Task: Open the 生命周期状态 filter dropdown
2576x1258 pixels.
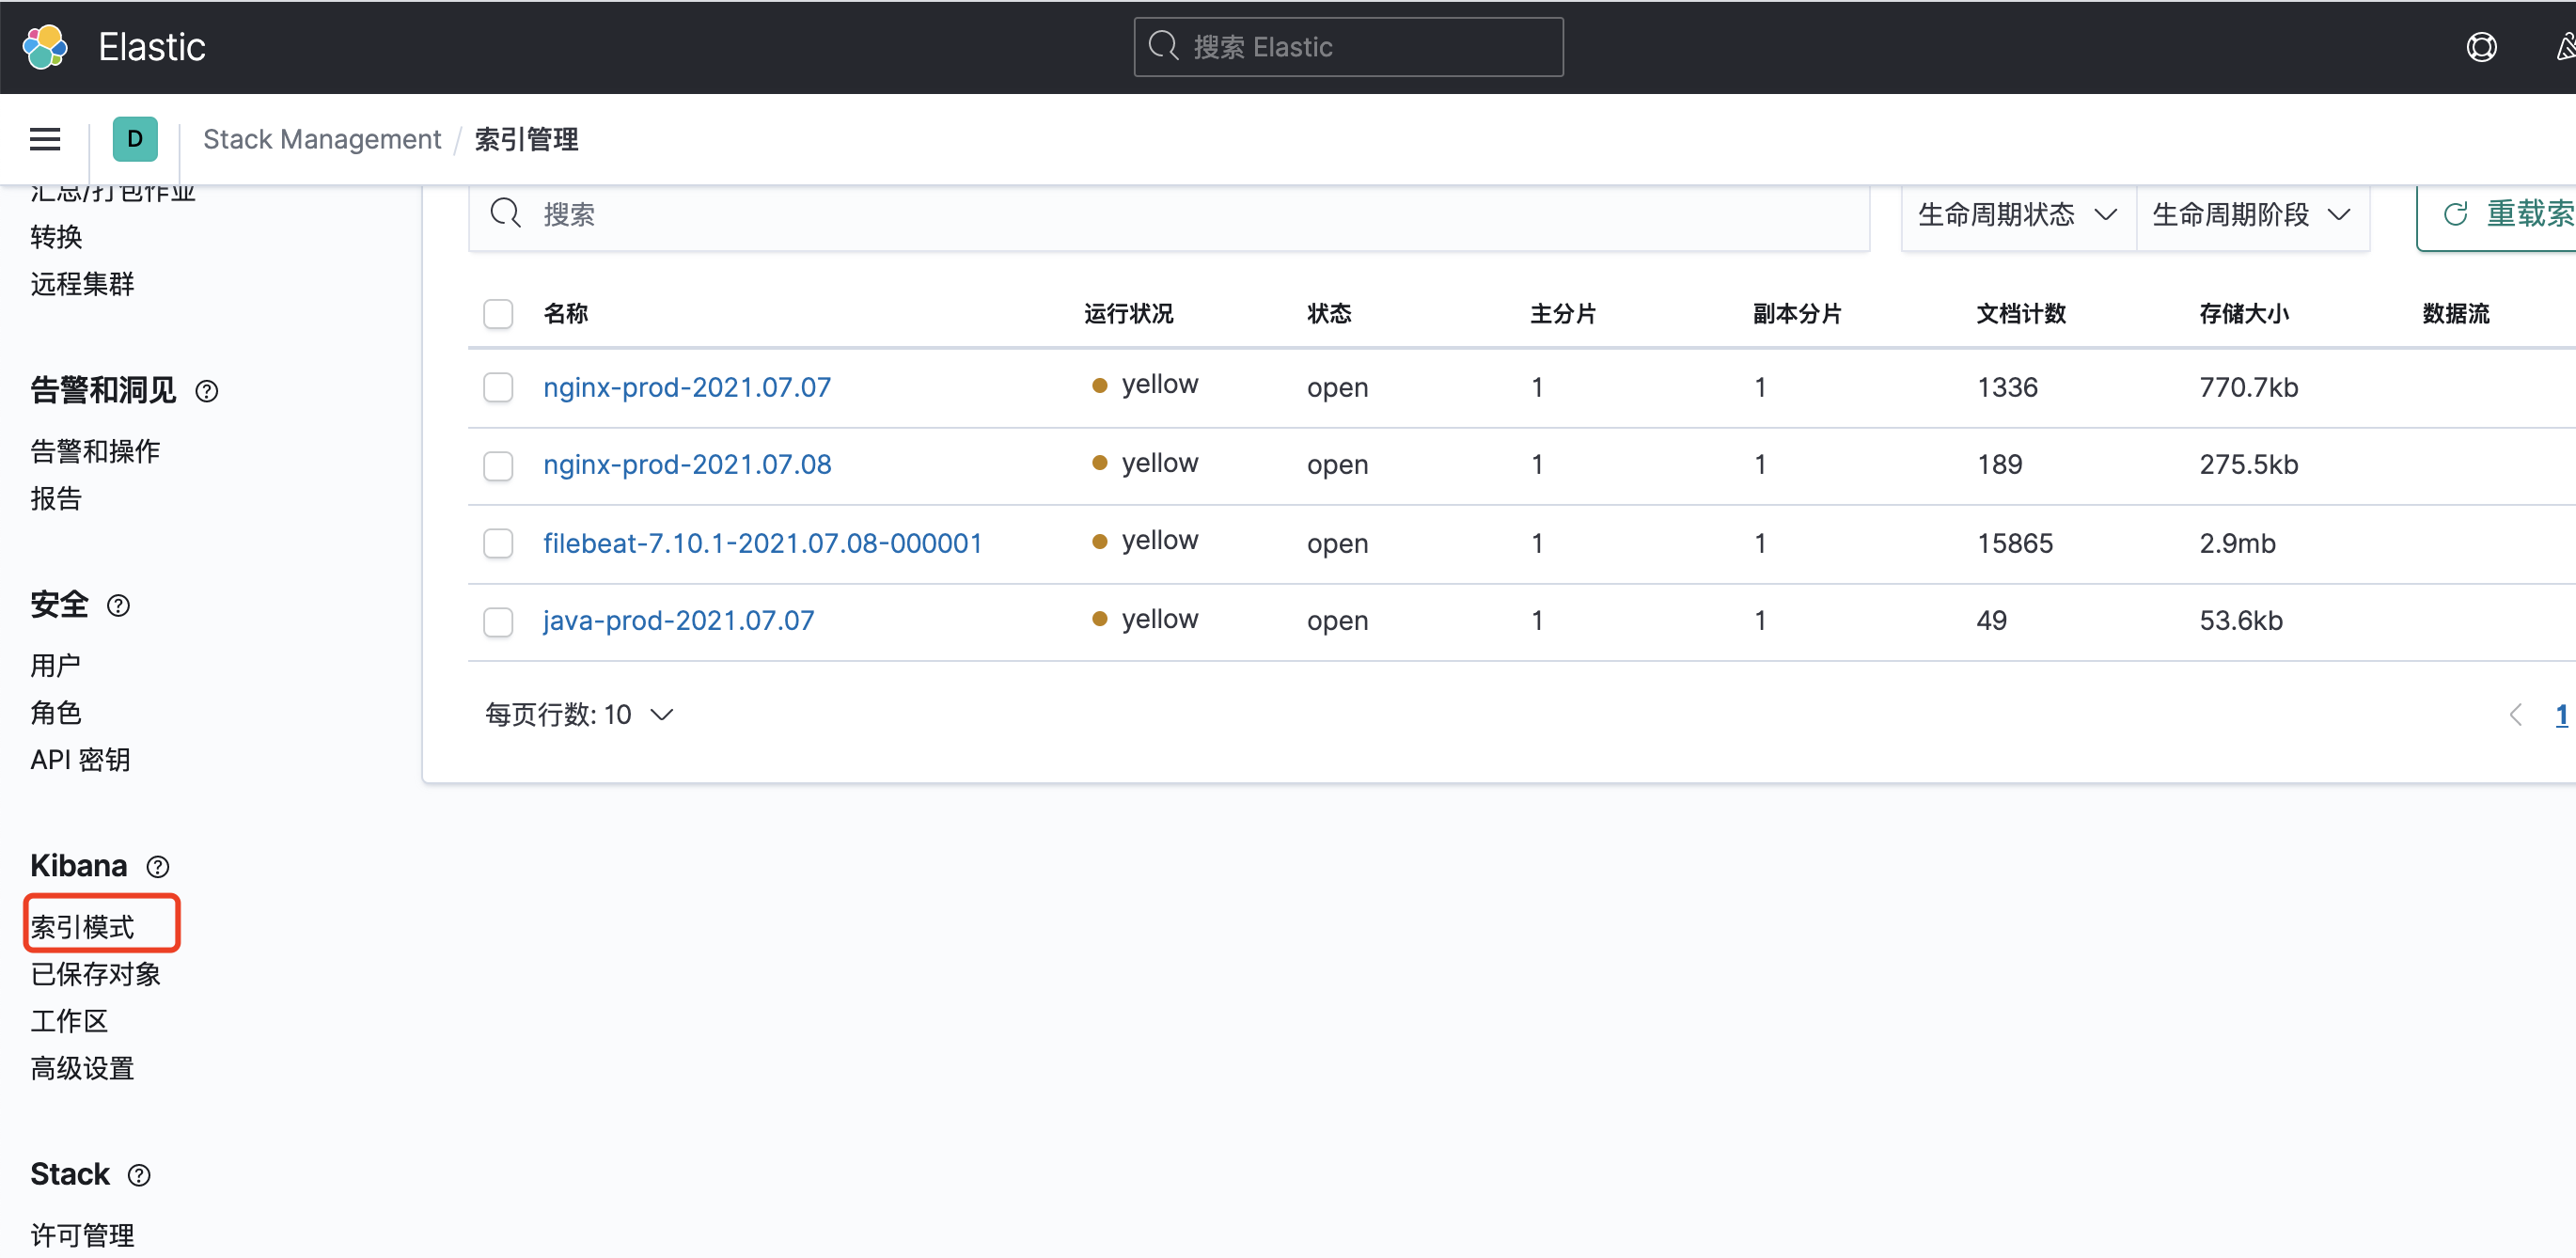Action: point(2018,214)
